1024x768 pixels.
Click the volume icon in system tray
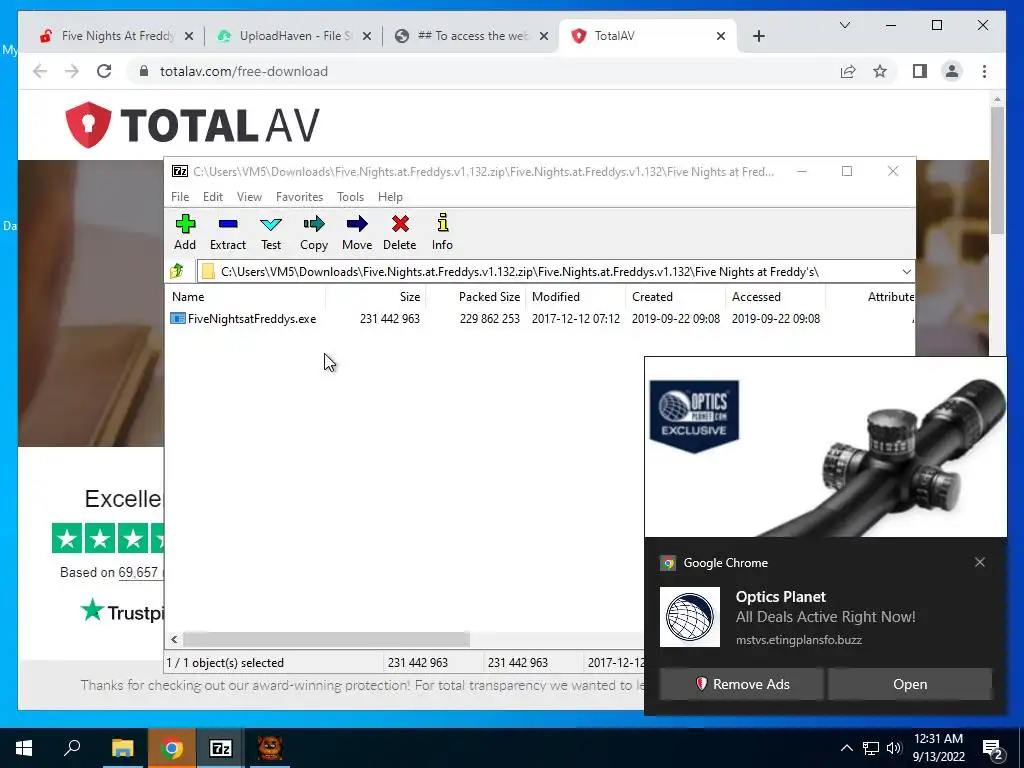point(894,748)
